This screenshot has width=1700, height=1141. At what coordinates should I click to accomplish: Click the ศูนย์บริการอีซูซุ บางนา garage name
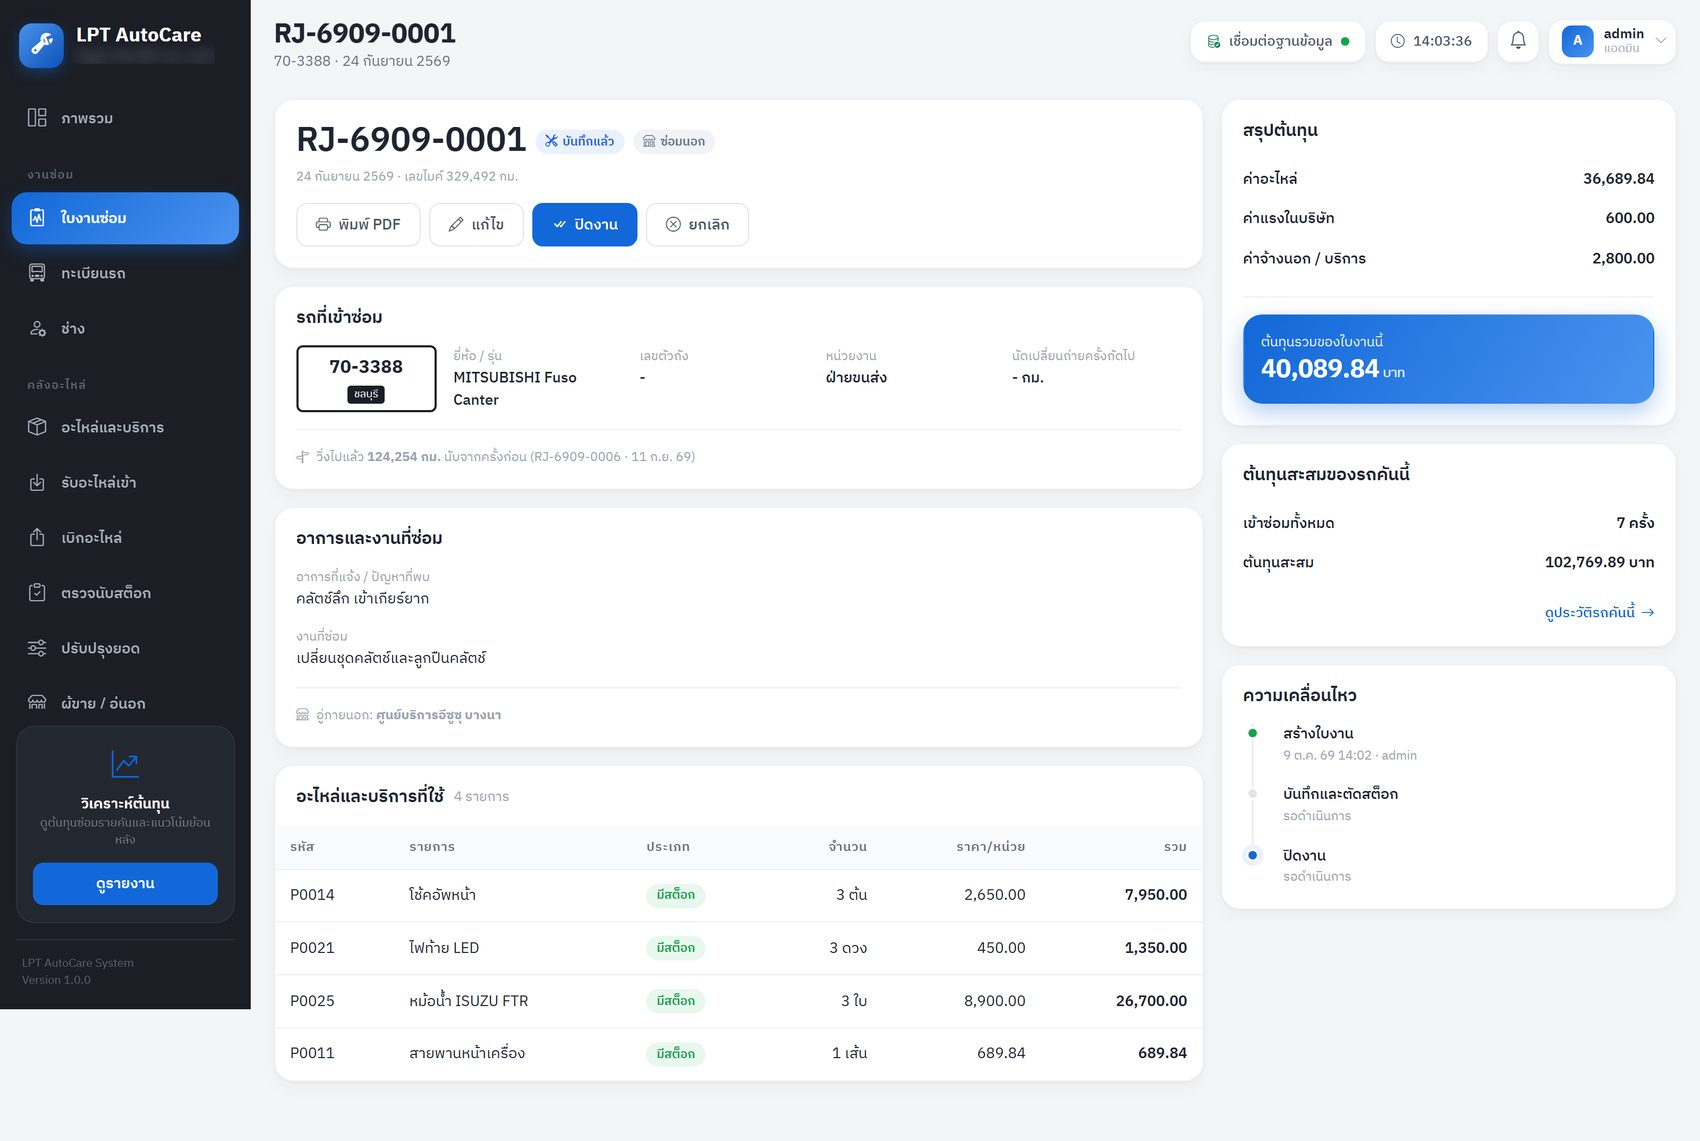(439, 715)
